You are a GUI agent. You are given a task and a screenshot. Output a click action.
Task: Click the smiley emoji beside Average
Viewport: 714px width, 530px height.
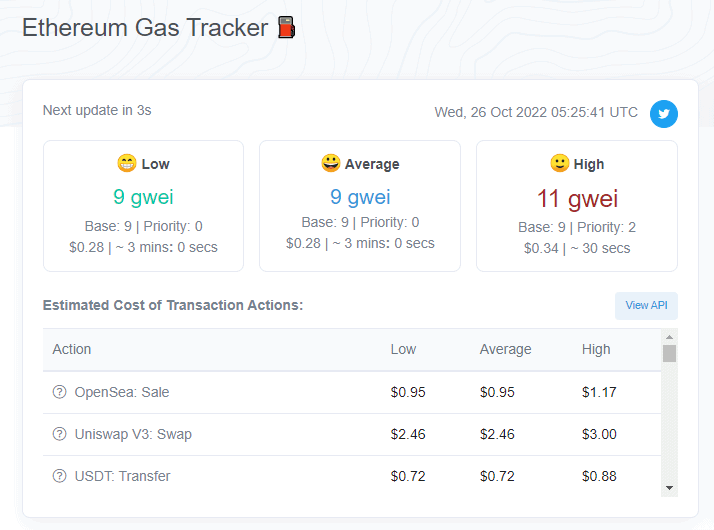pos(330,163)
